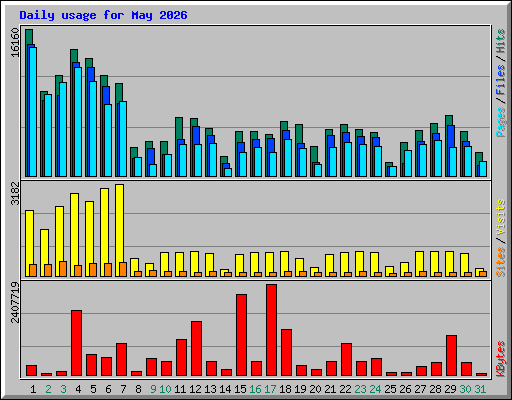Click day 29 on the date axis

[450, 389]
